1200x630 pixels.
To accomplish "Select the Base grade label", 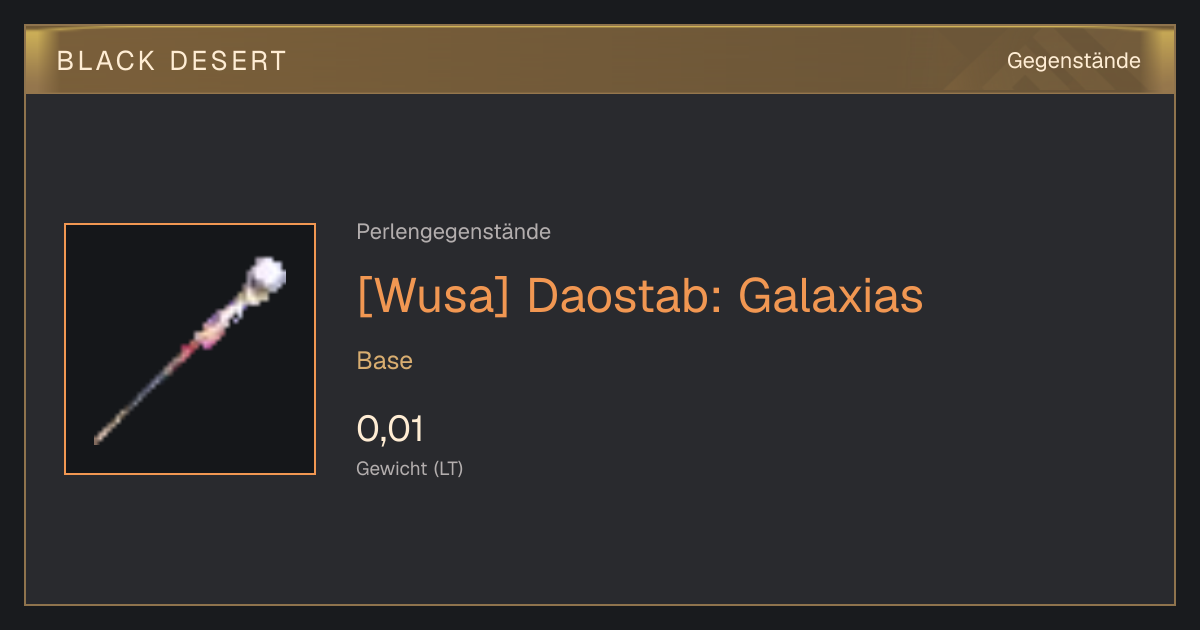I will point(385,361).
